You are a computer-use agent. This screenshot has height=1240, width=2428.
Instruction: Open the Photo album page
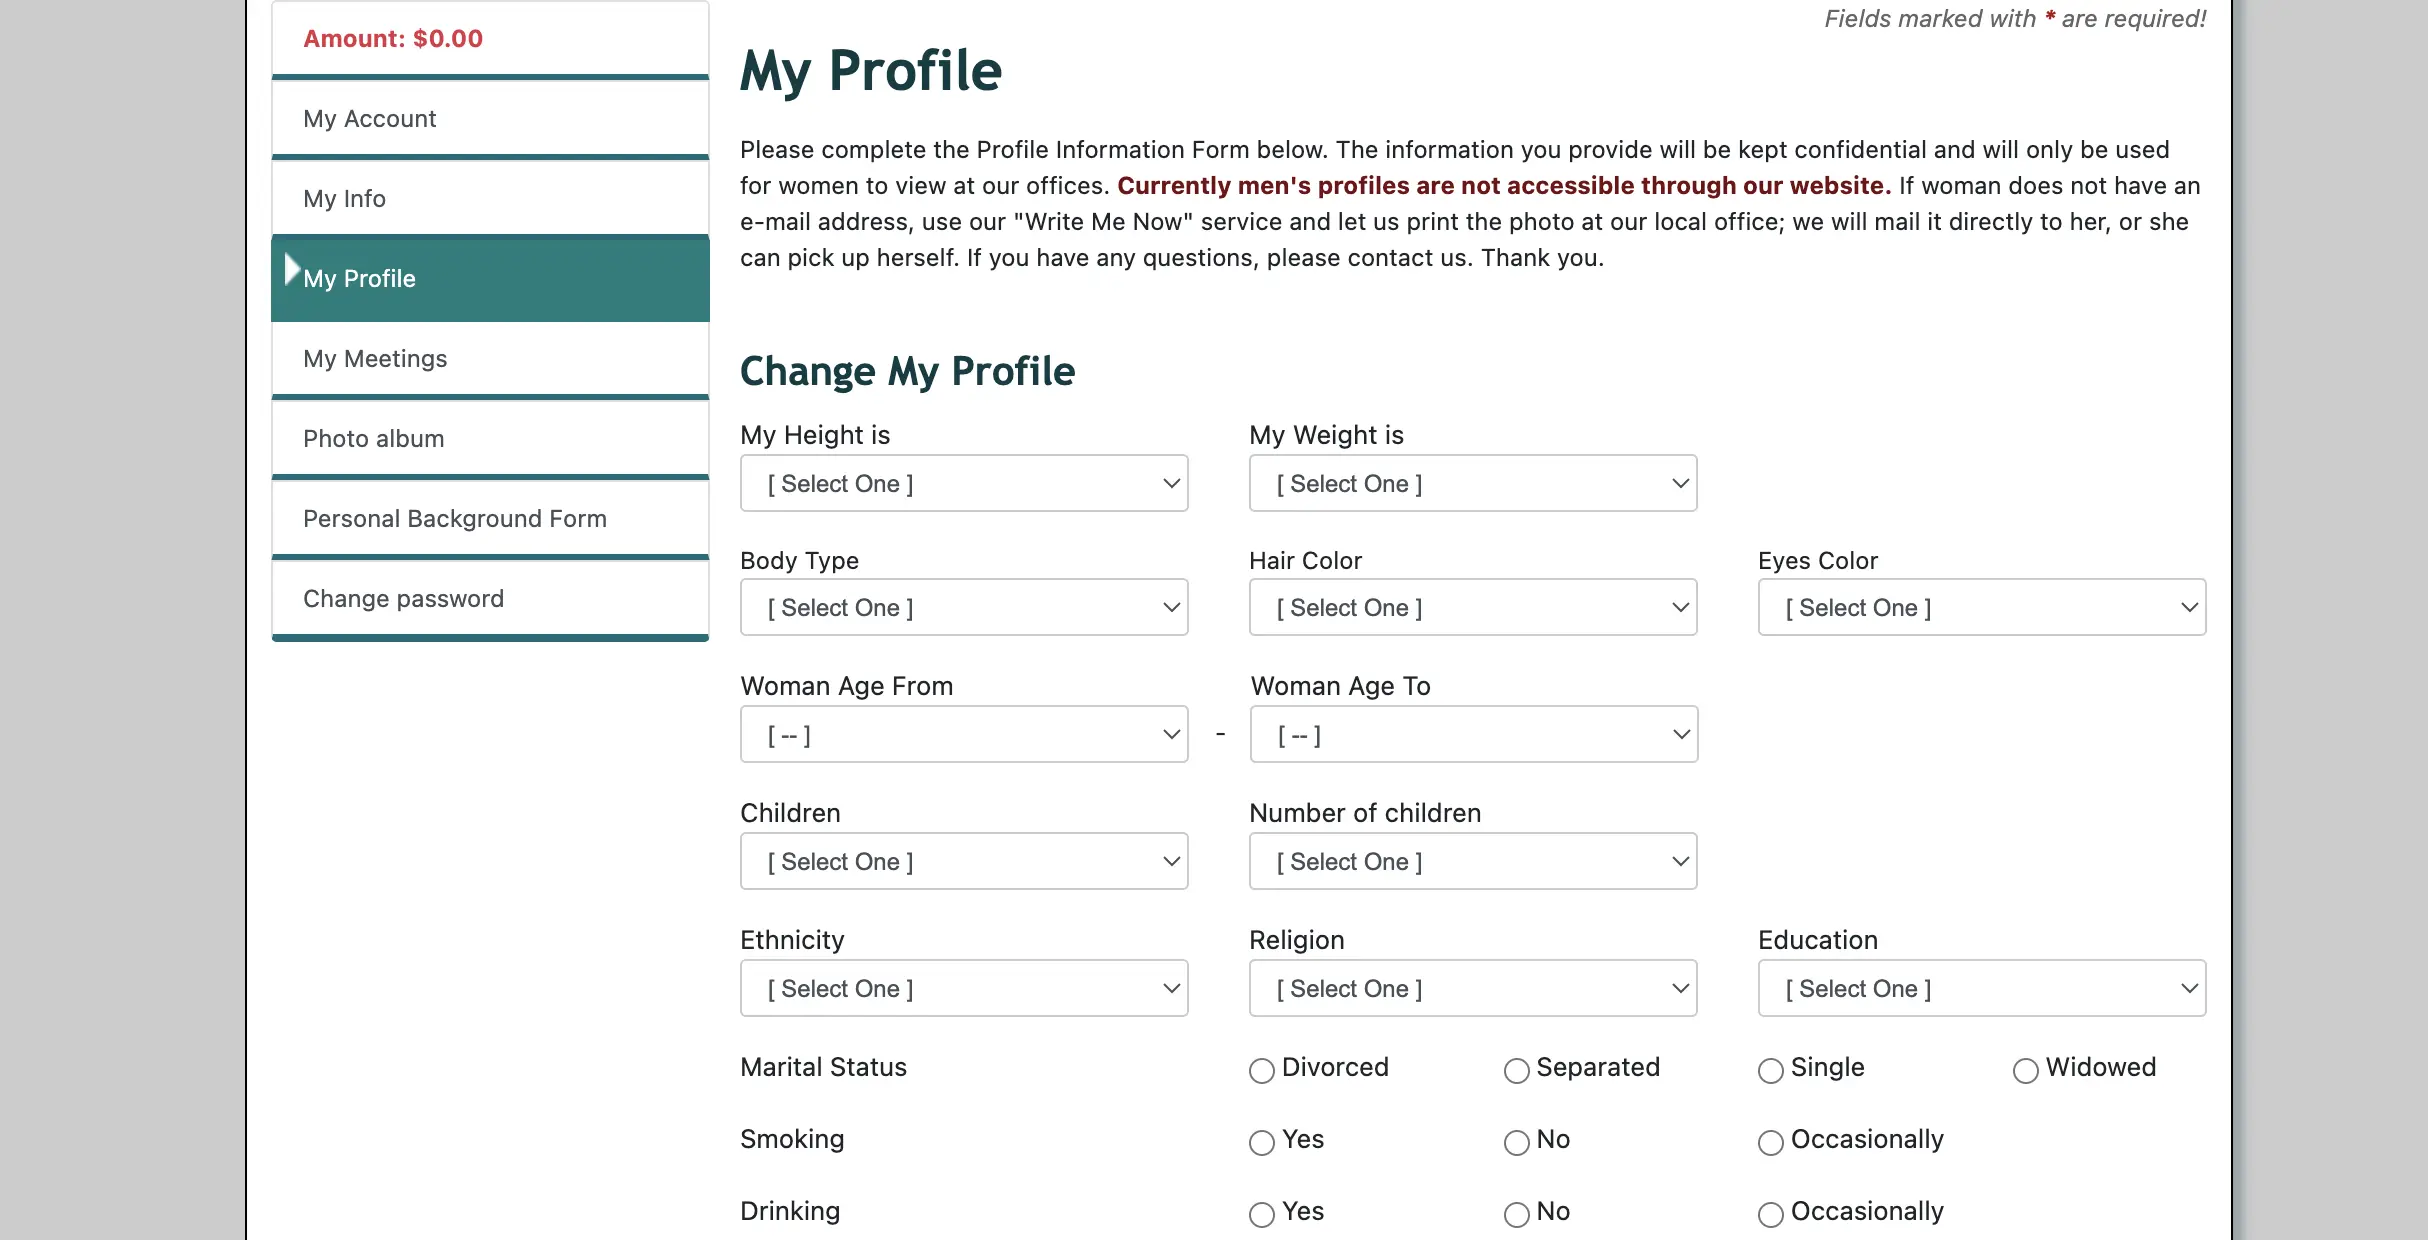(373, 439)
